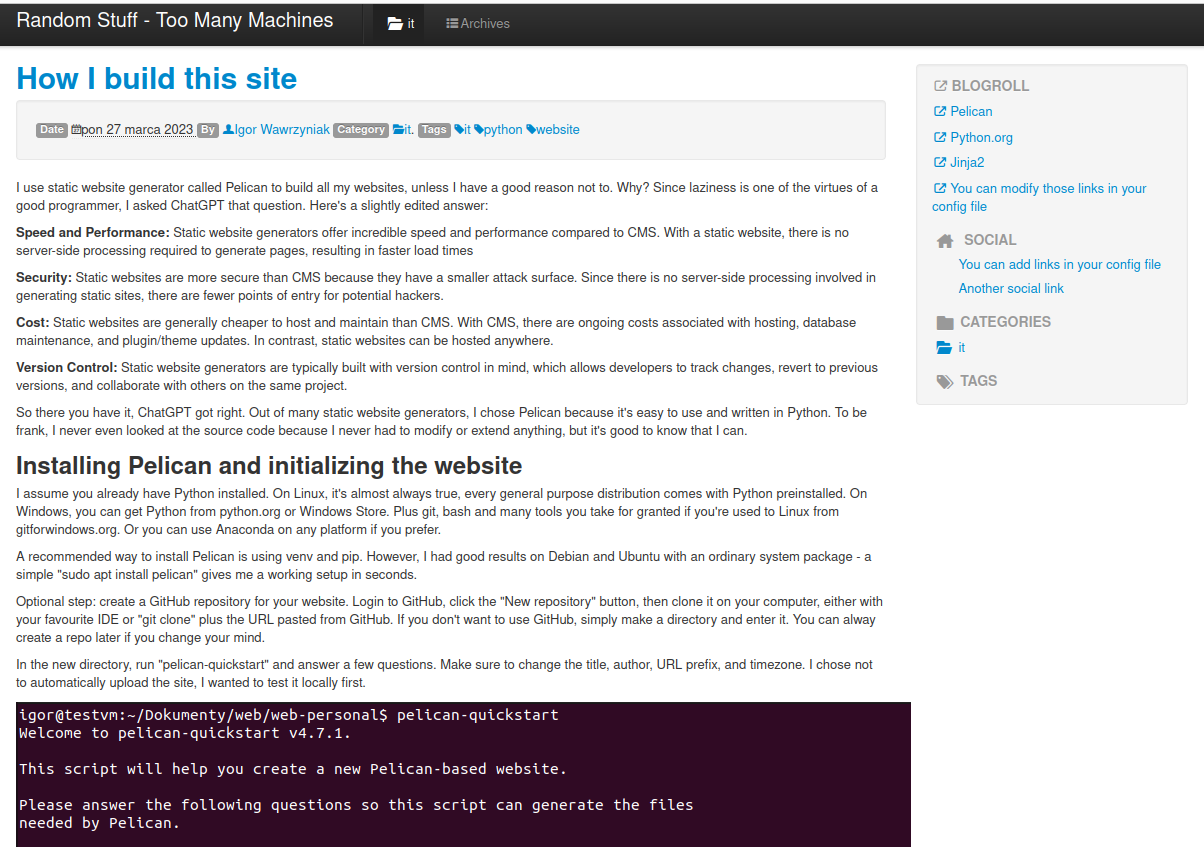This screenshot has width=1204, height=847.
Task: Click the external-link icon beside BLOGROLL
Action: pyautogui.click(x=940, y=86)
